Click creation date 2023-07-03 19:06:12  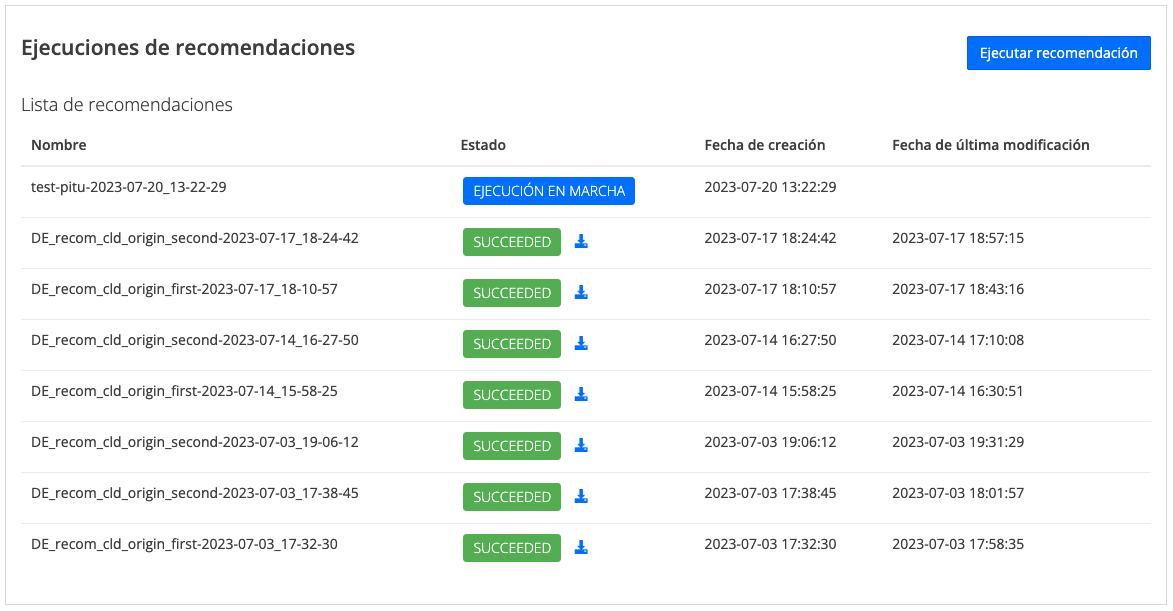click(770, 442)
